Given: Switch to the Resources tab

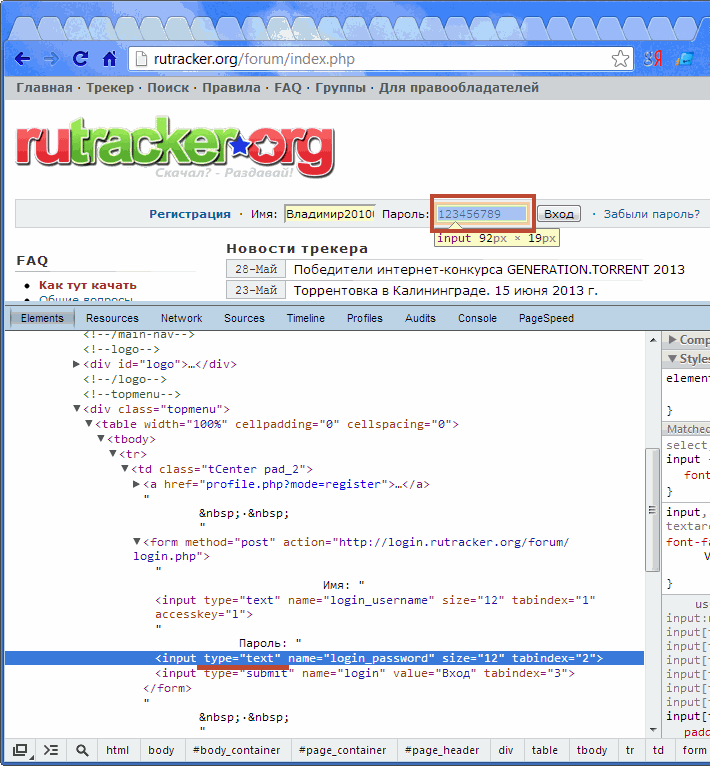Looking at the screenshot, I should tap(112, 318).
